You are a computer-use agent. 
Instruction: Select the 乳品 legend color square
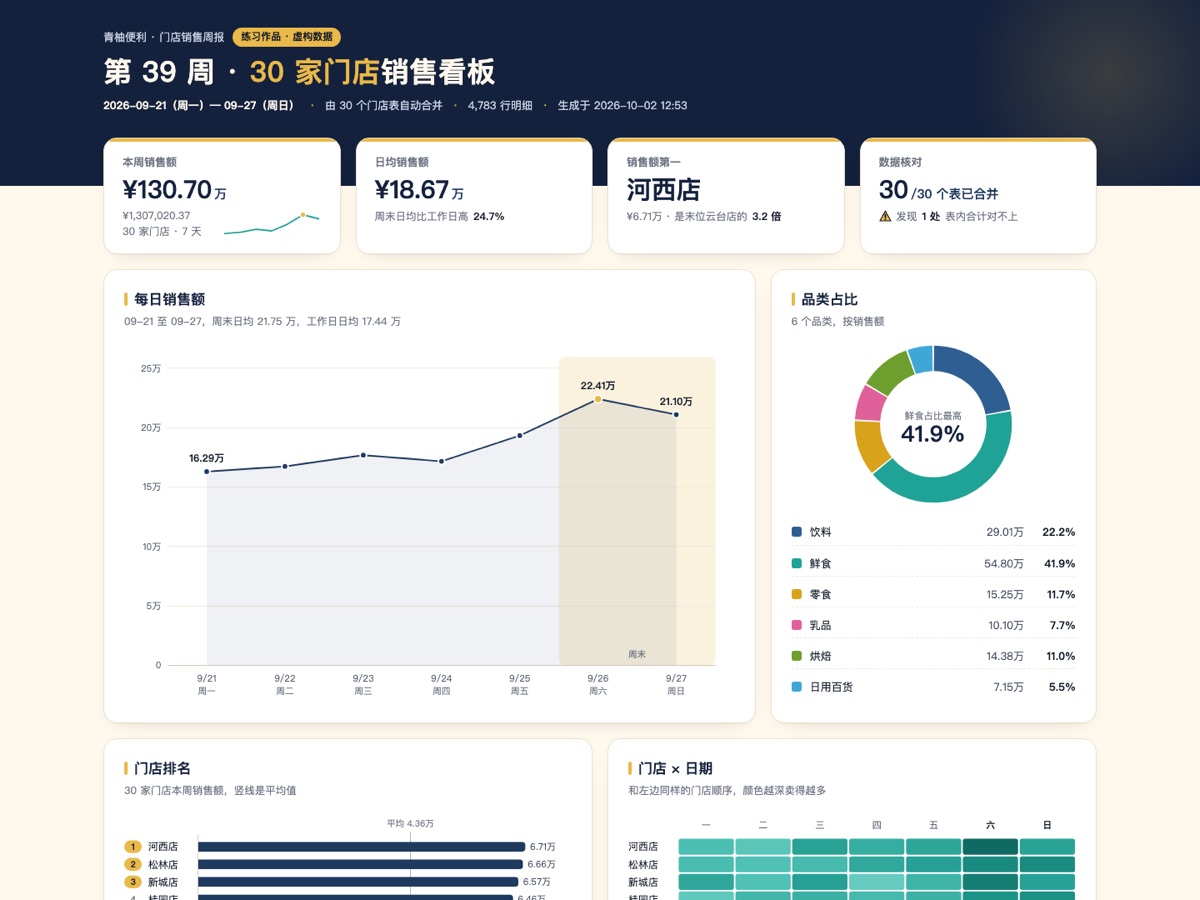point(797,625)
